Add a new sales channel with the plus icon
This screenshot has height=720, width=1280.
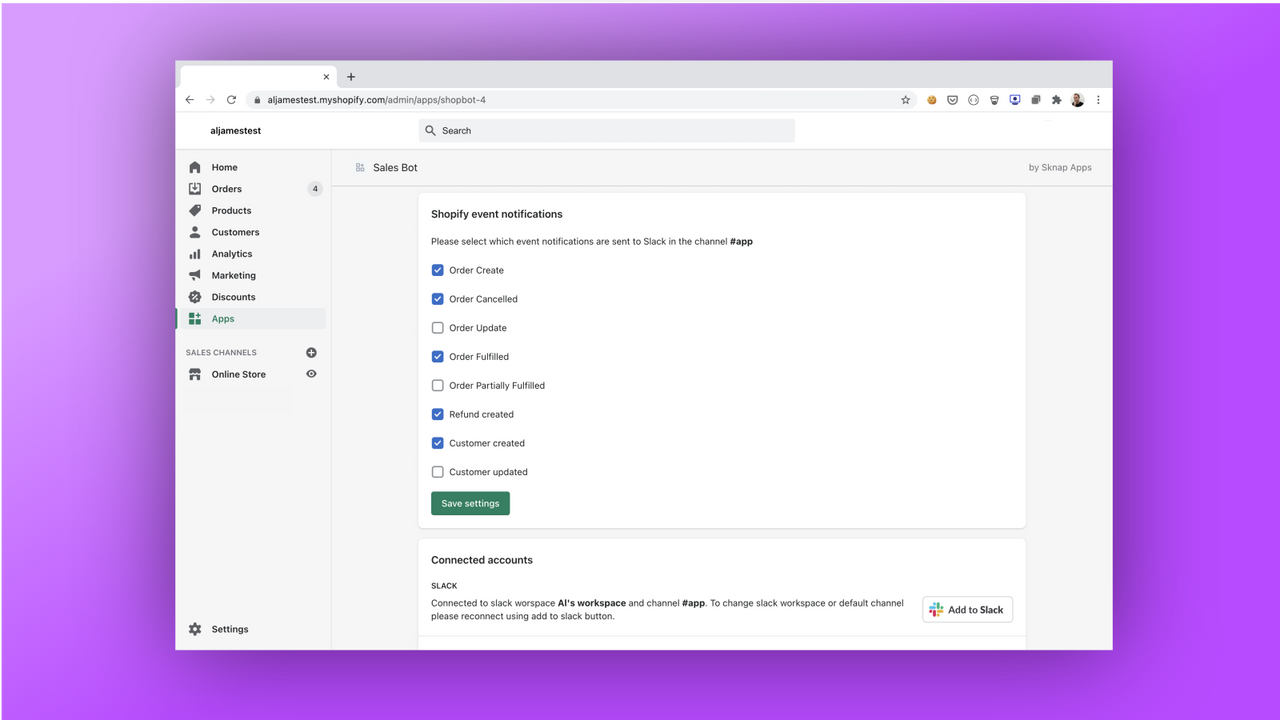[x=311, y=352]
